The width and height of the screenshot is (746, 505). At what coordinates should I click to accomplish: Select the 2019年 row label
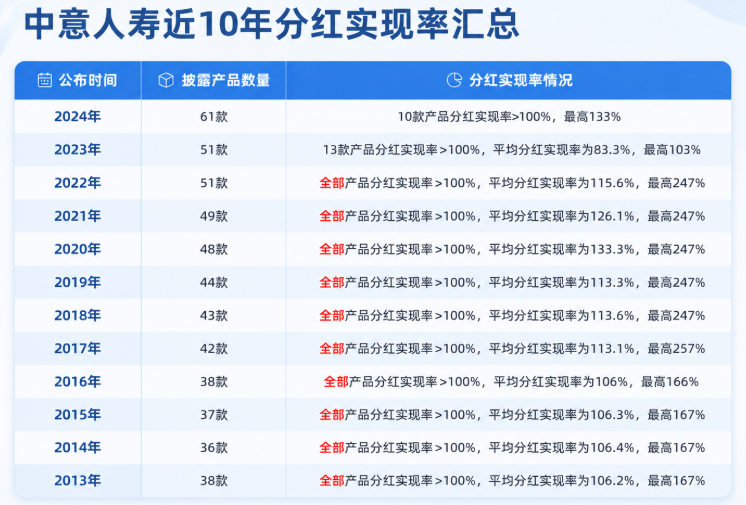[78, 282]
